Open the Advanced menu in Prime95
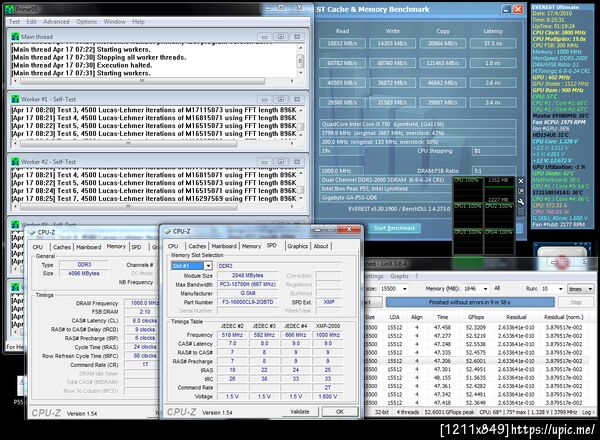The image size is (600, 440). [x=56, y=22]
